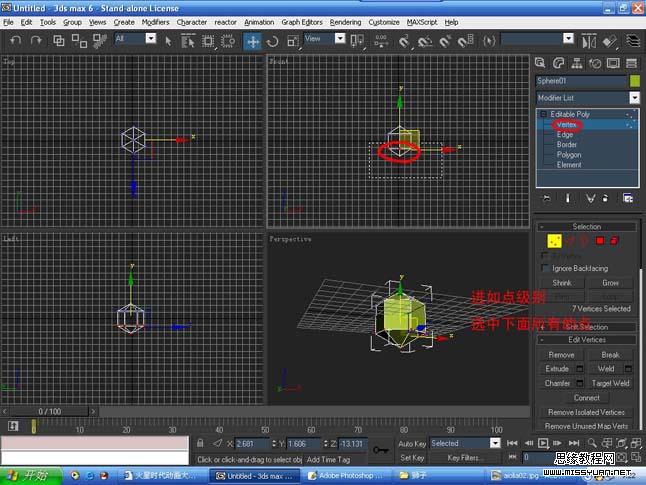
Task: Toggle Set Key animation mode
Action: tap(412, 458)
